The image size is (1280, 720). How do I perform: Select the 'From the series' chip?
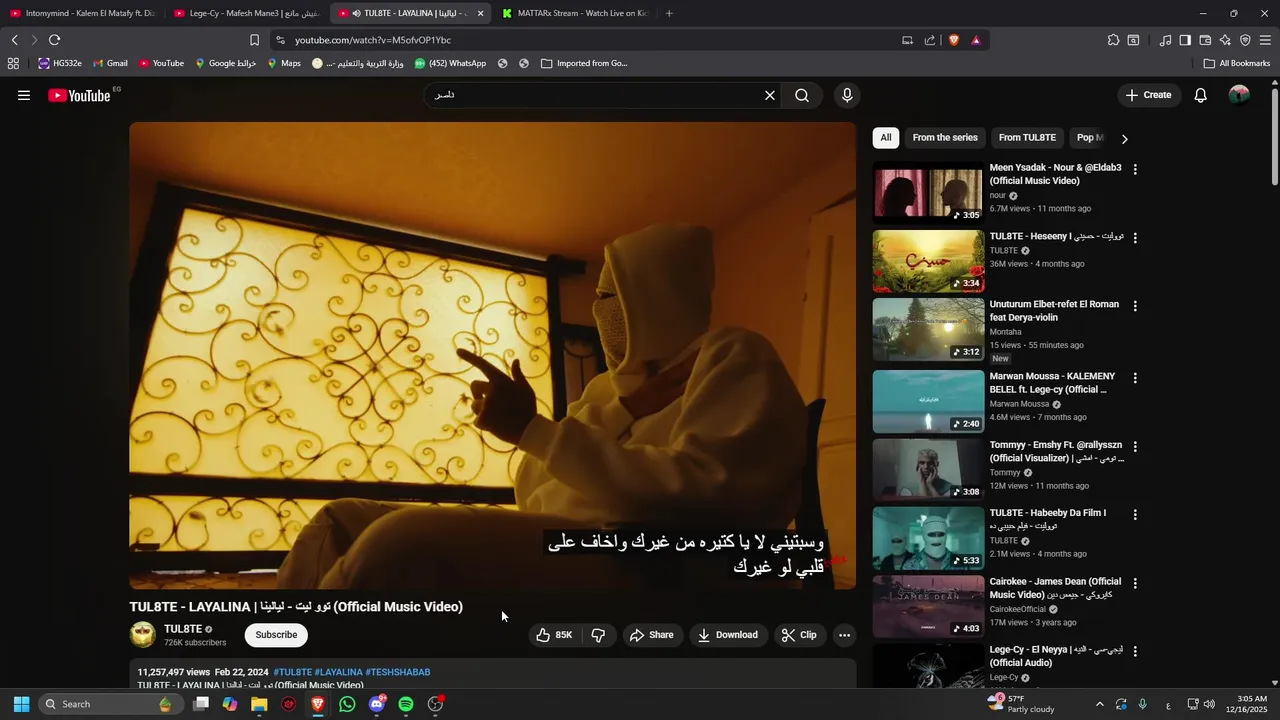pos(945,138)
